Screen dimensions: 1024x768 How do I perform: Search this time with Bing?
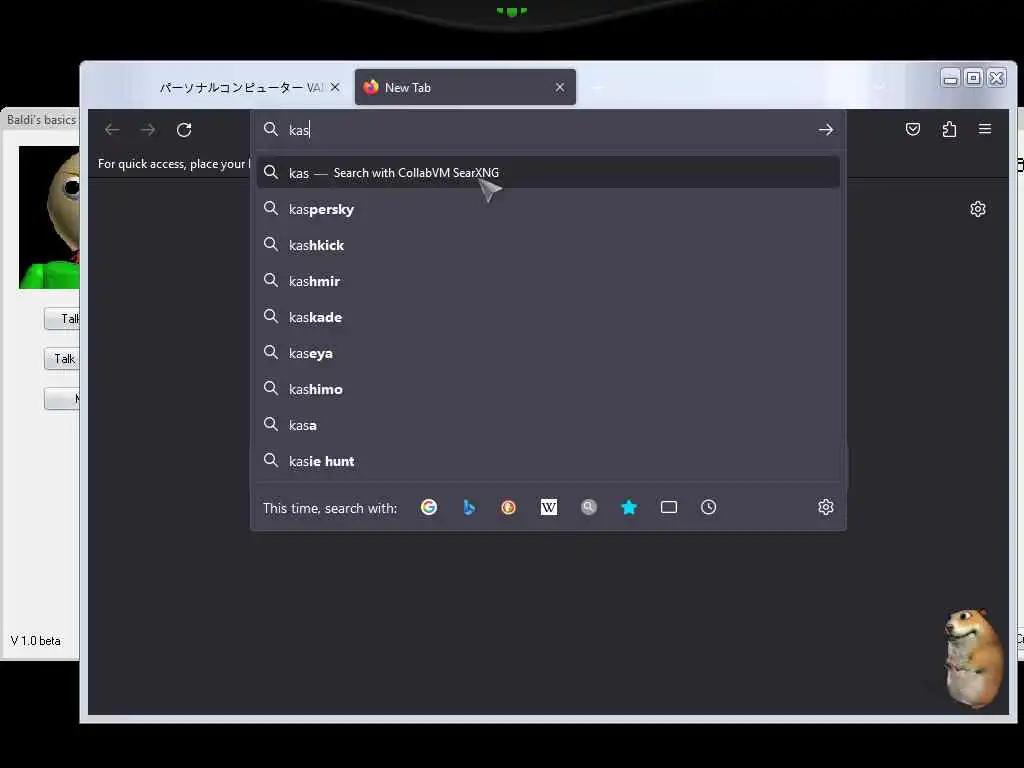469,507
